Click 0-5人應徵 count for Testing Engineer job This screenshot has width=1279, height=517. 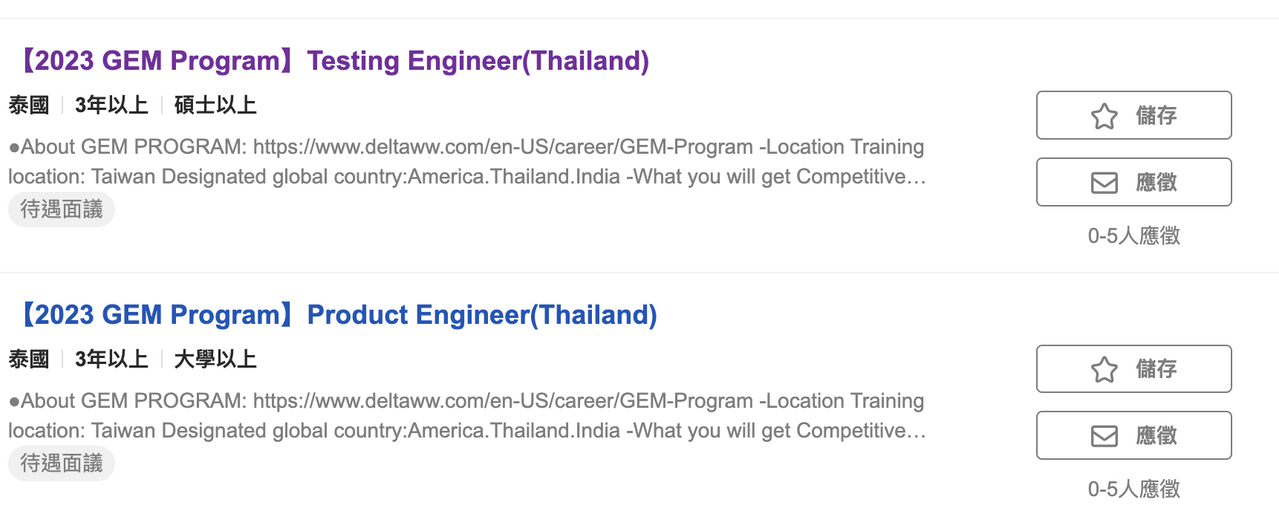[x=1134, y=236]
